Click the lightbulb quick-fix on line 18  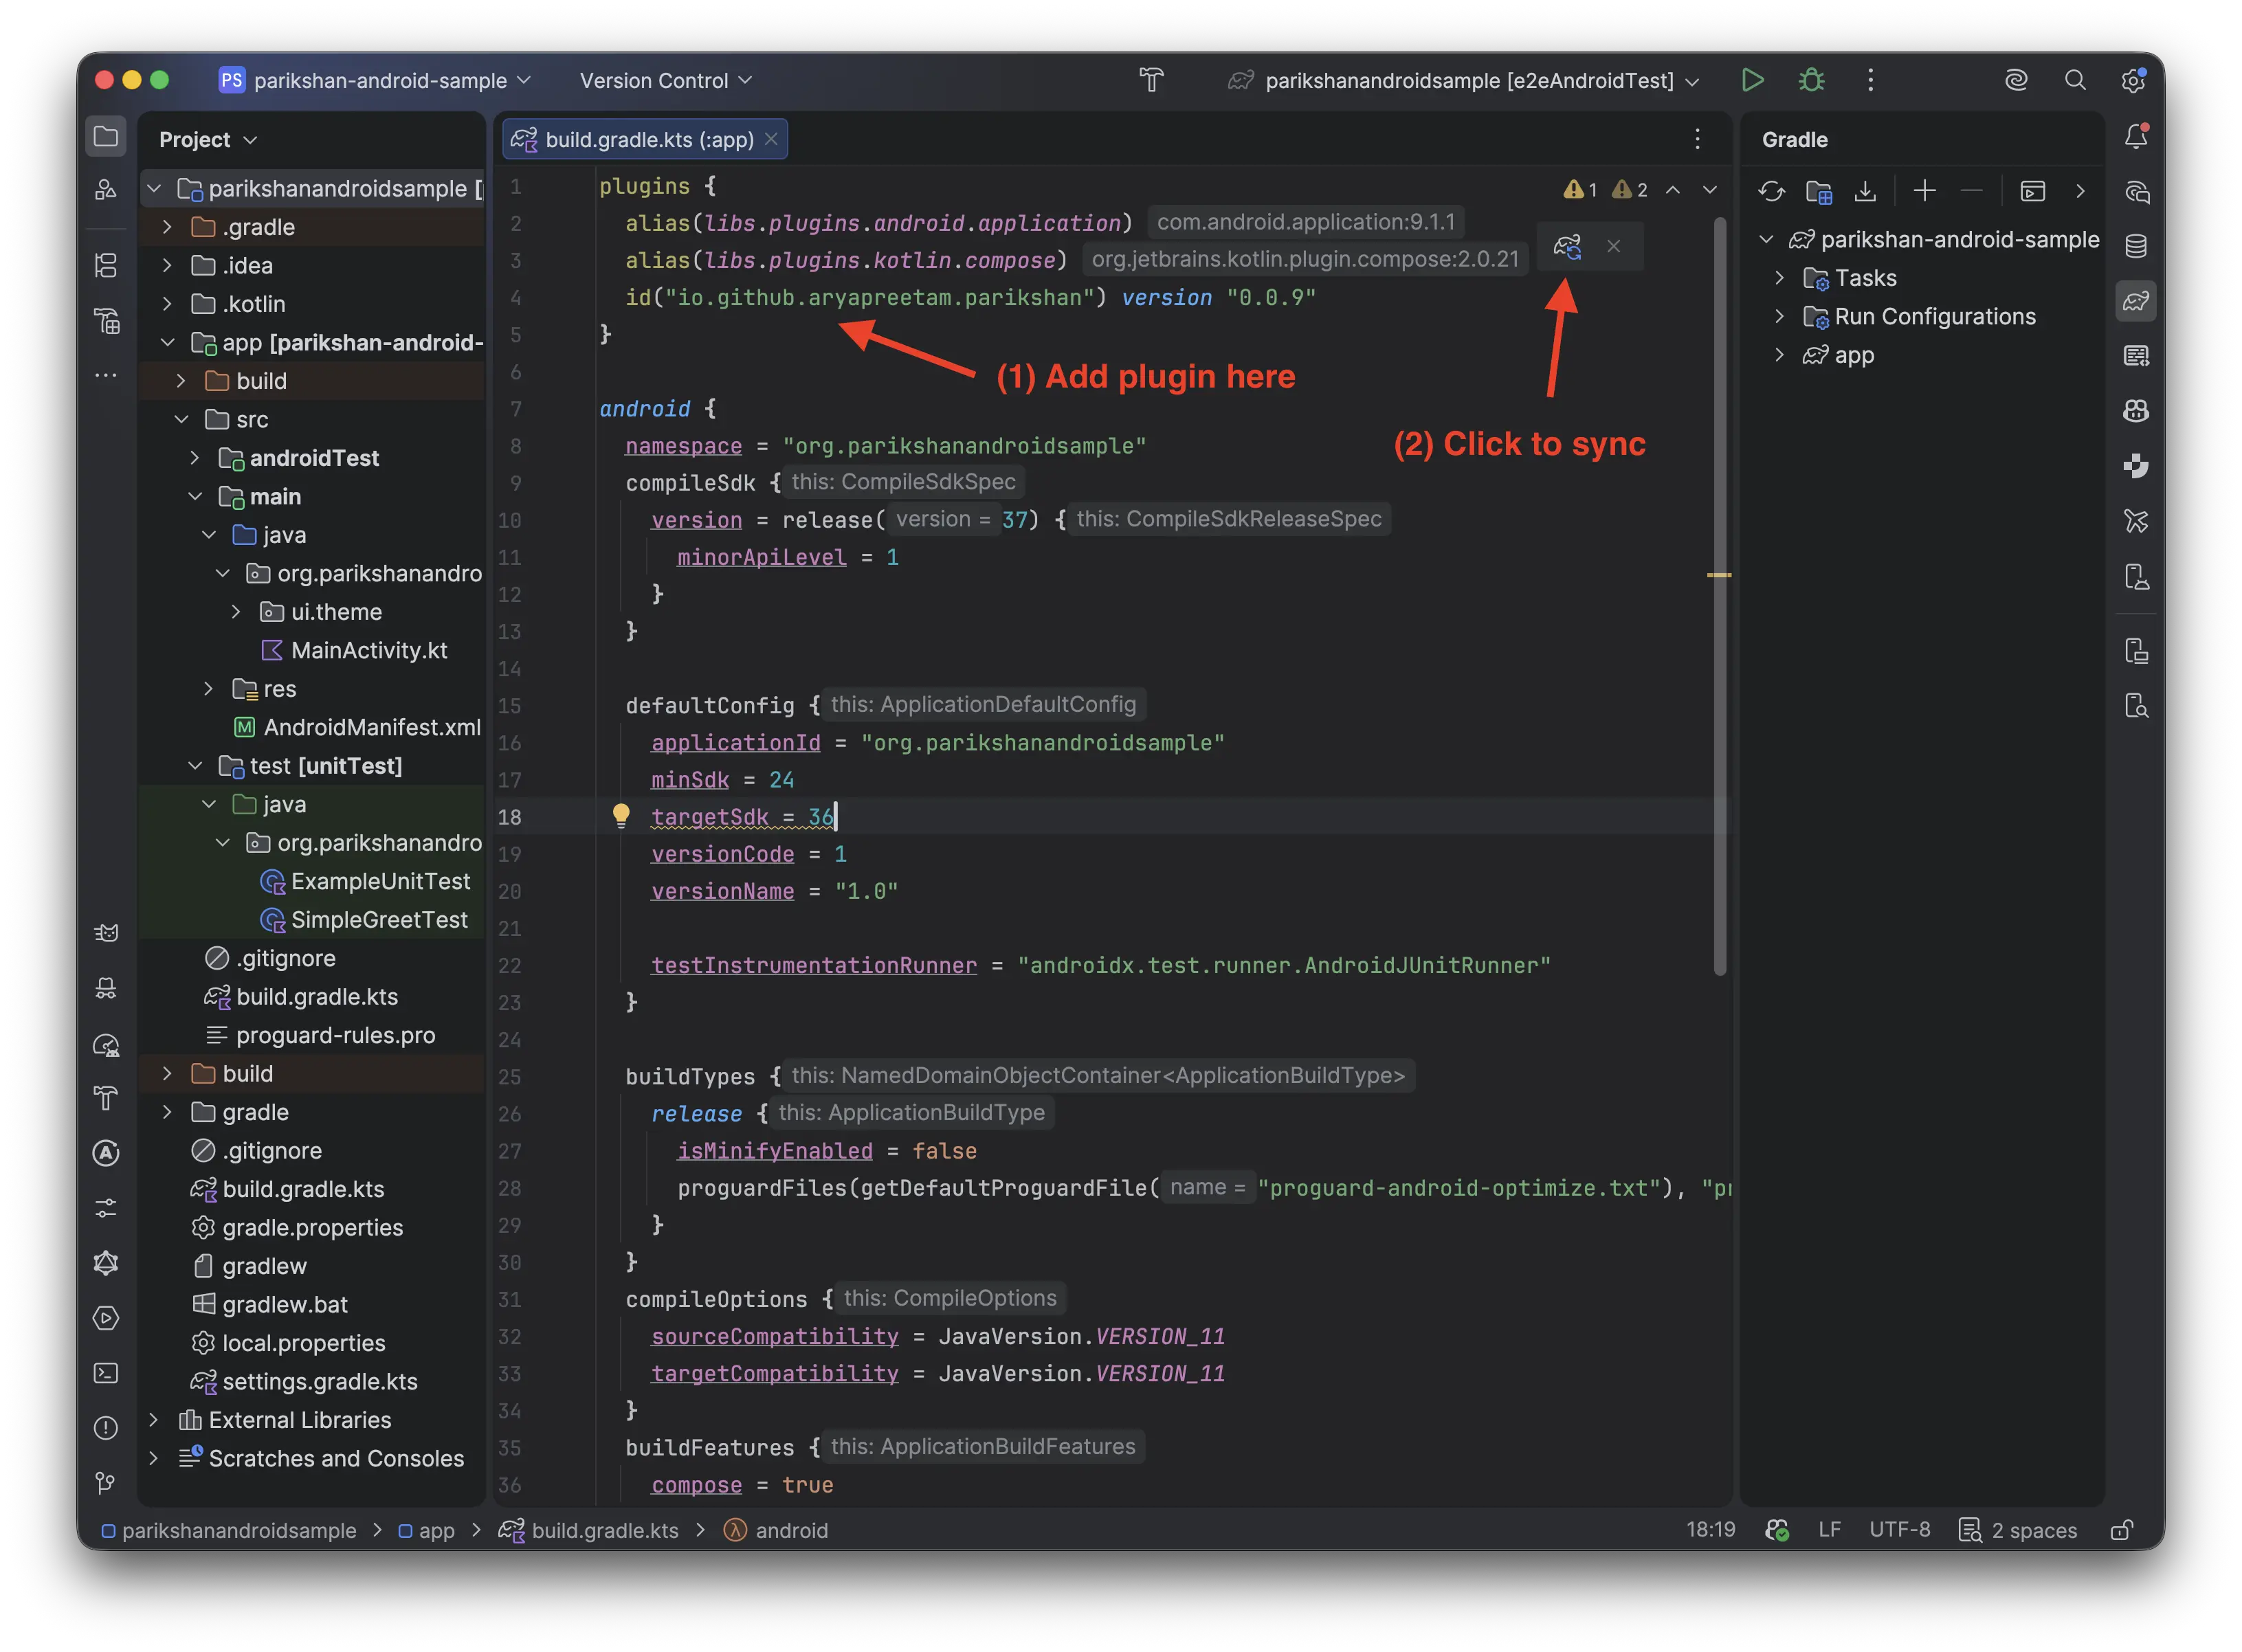pyautogui.click(x=621, y=816)
